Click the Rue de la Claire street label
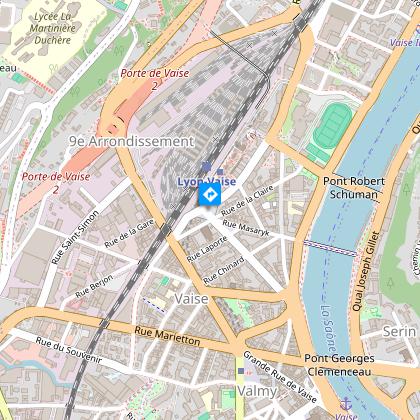 point(247,200)
